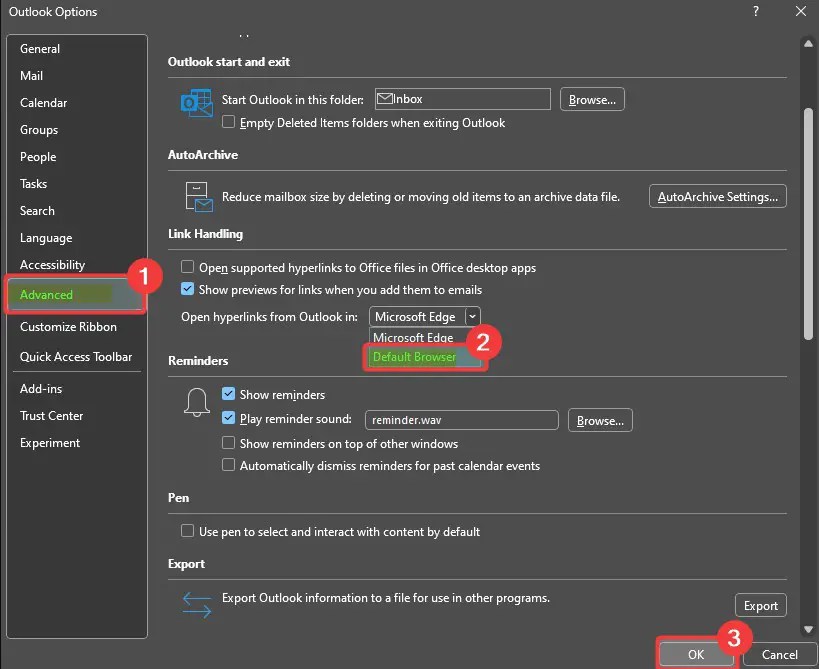Pick Microsoft Edge from the dropdown list
819x669 pixels.
(413, 337)
